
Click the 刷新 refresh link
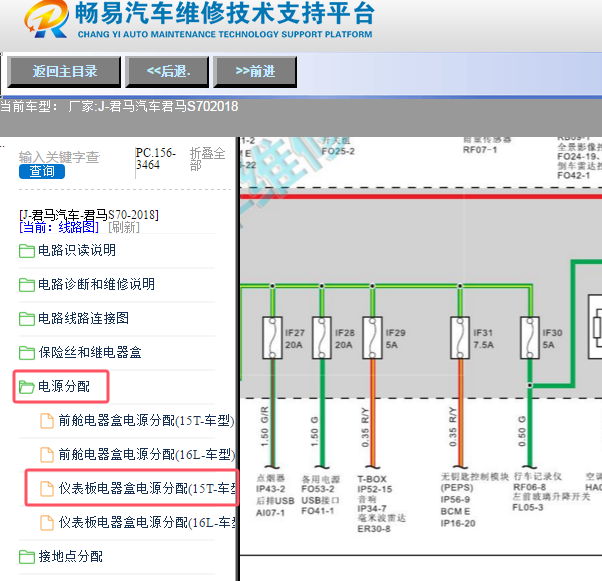coord(124,227)
